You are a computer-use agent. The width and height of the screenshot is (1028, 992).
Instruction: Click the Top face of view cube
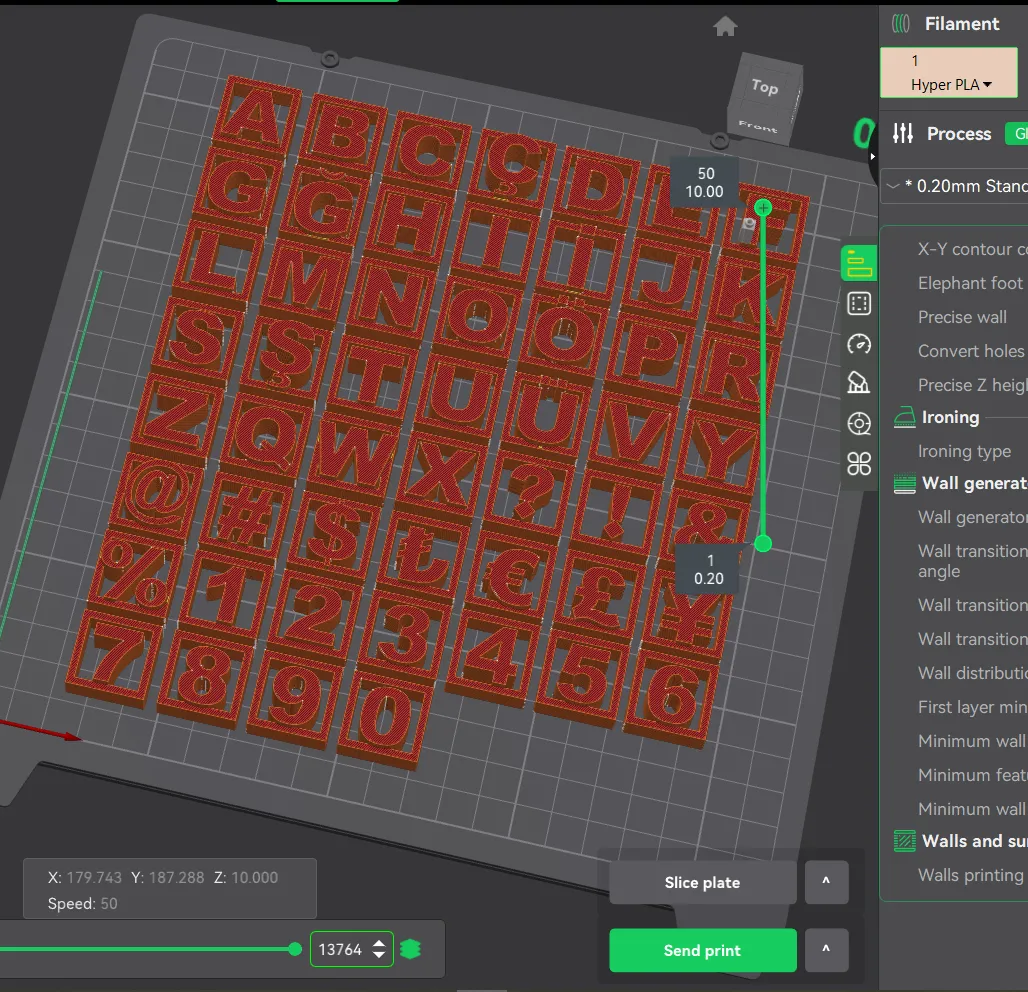pyautogui.click(x=765, y=85)
